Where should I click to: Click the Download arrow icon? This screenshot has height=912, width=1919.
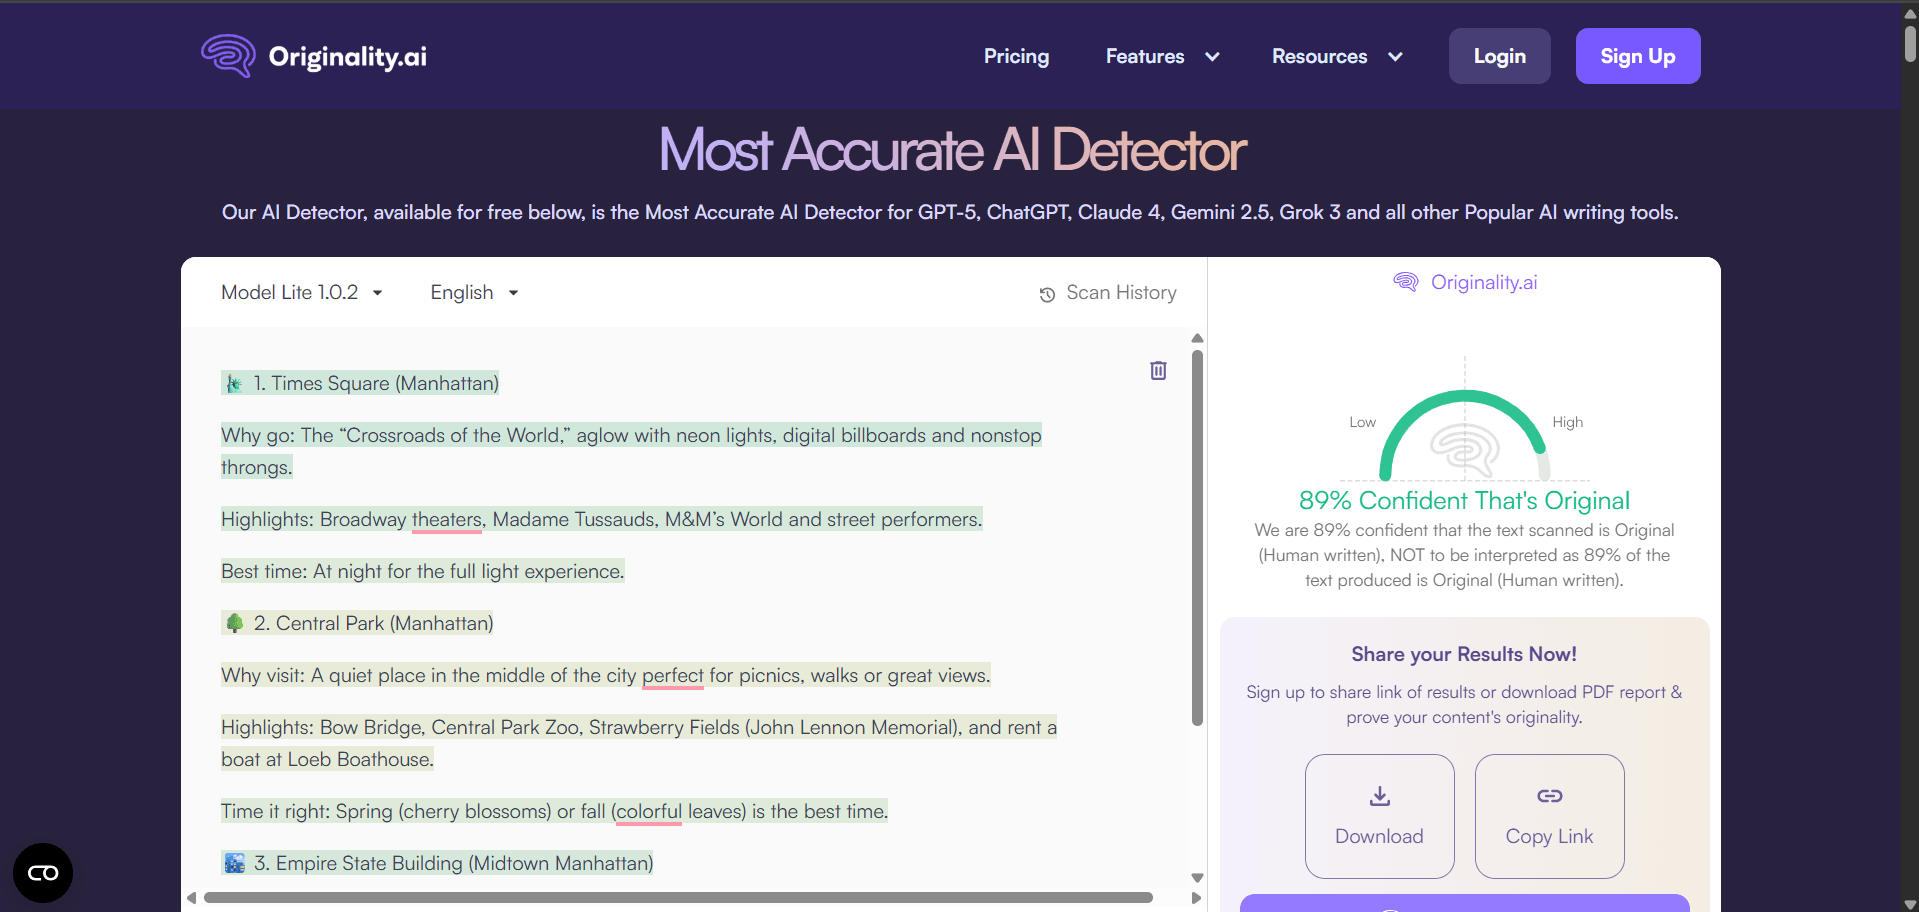point(1379,796)
